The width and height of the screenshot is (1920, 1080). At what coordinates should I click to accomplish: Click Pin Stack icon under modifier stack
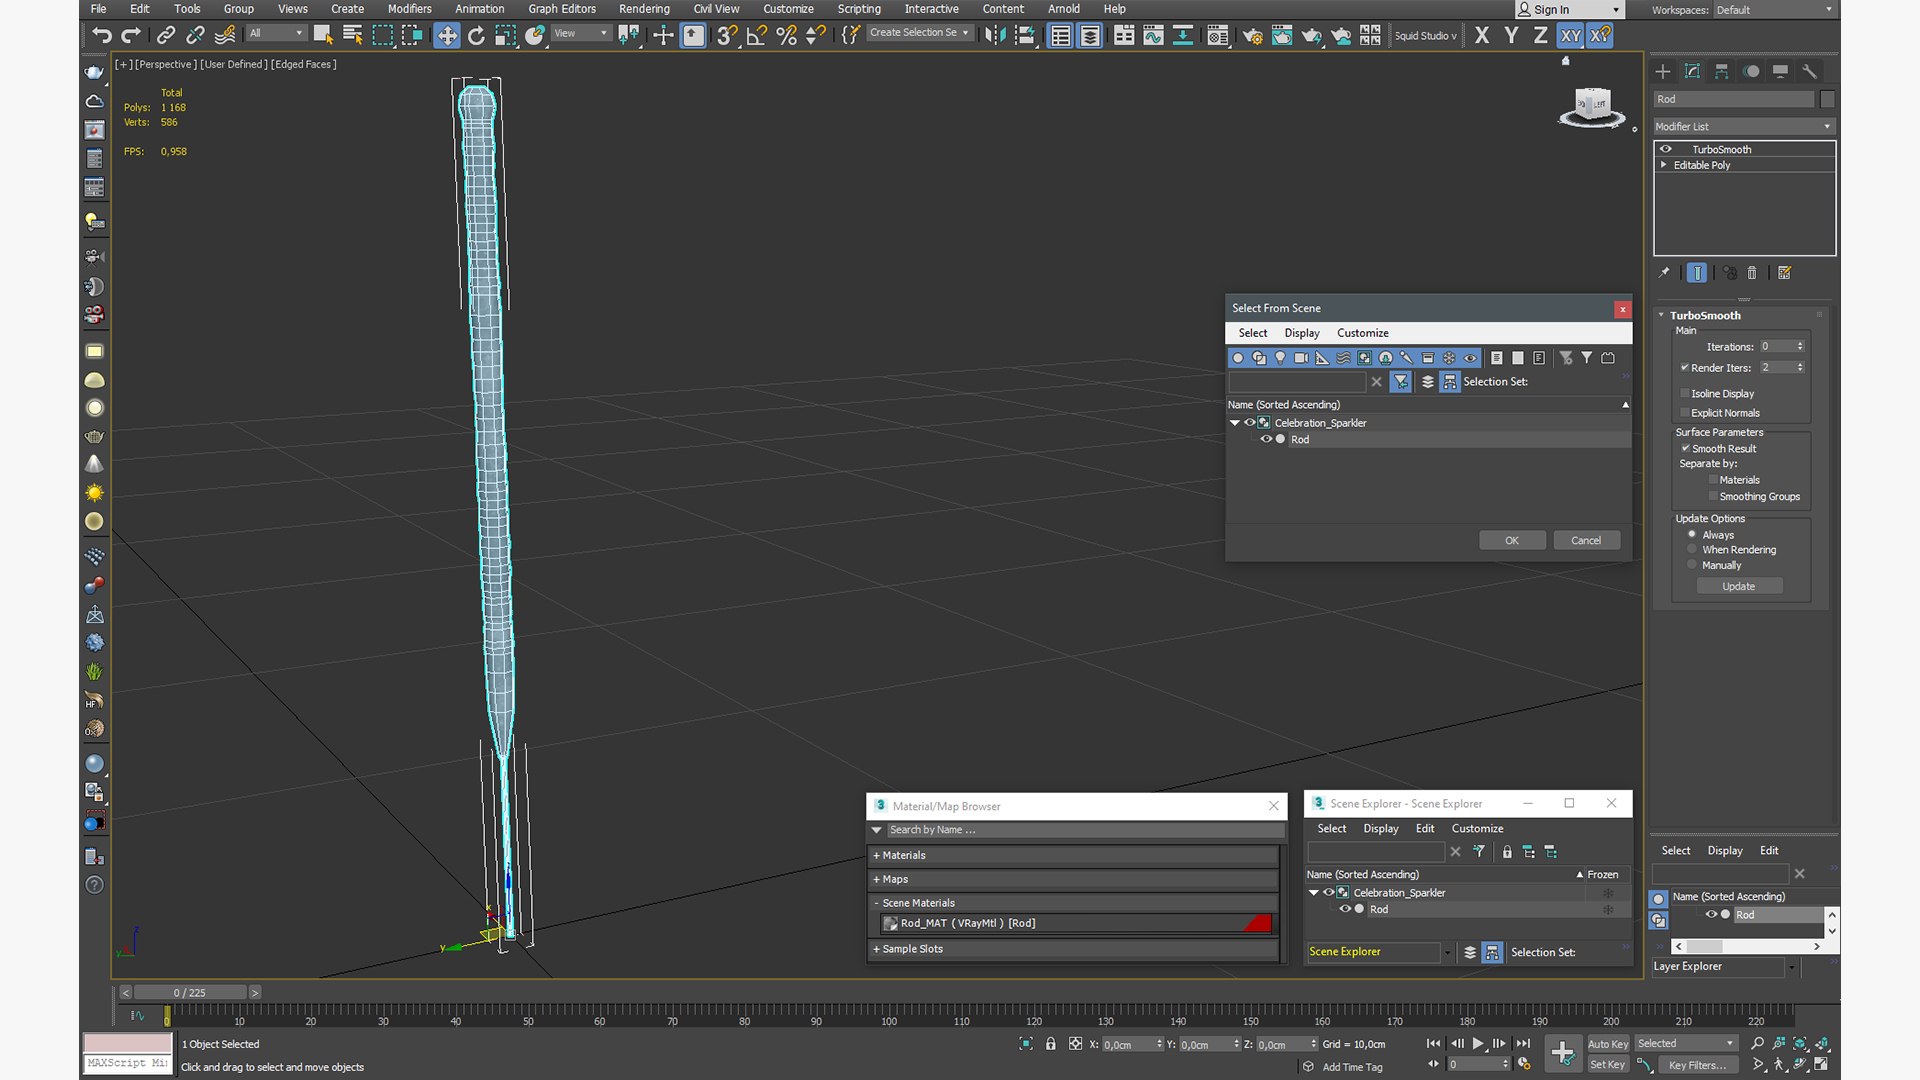(x=1664, y=273)
